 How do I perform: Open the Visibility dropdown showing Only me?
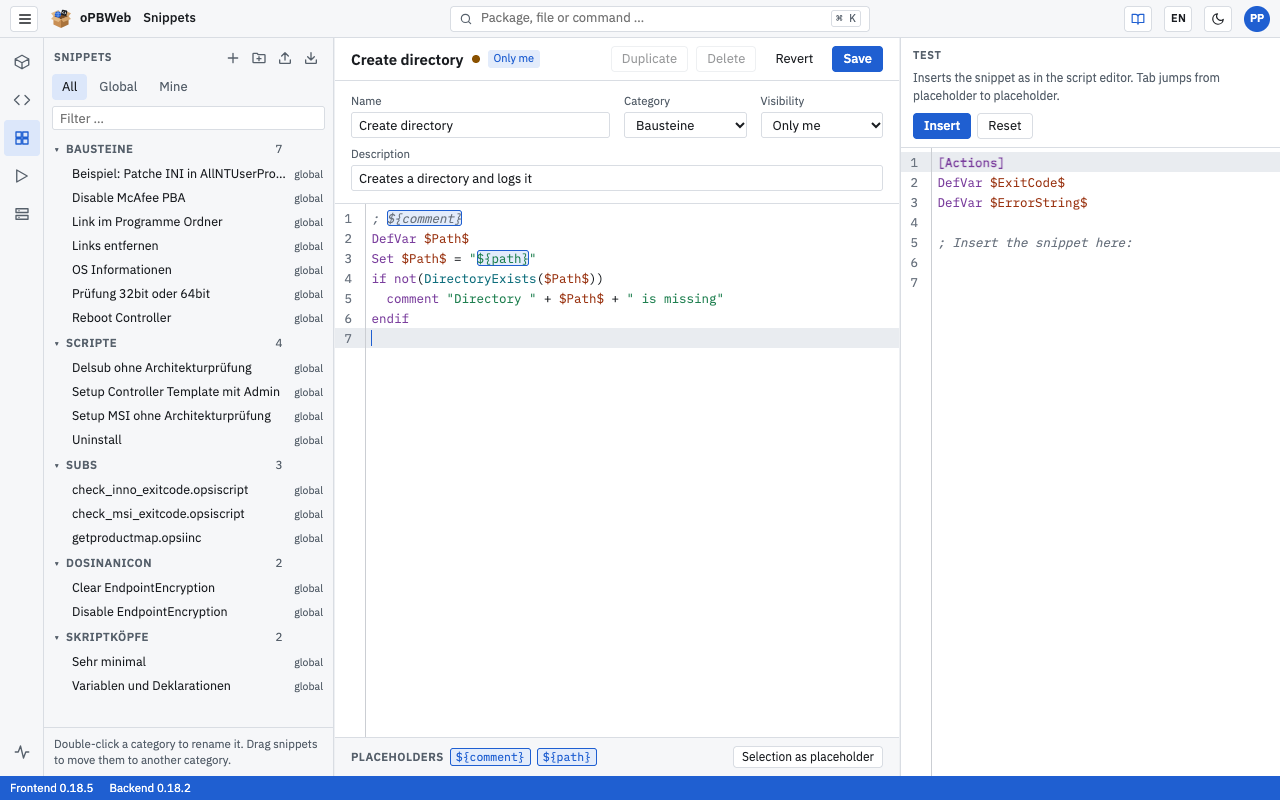pos(822,125)
